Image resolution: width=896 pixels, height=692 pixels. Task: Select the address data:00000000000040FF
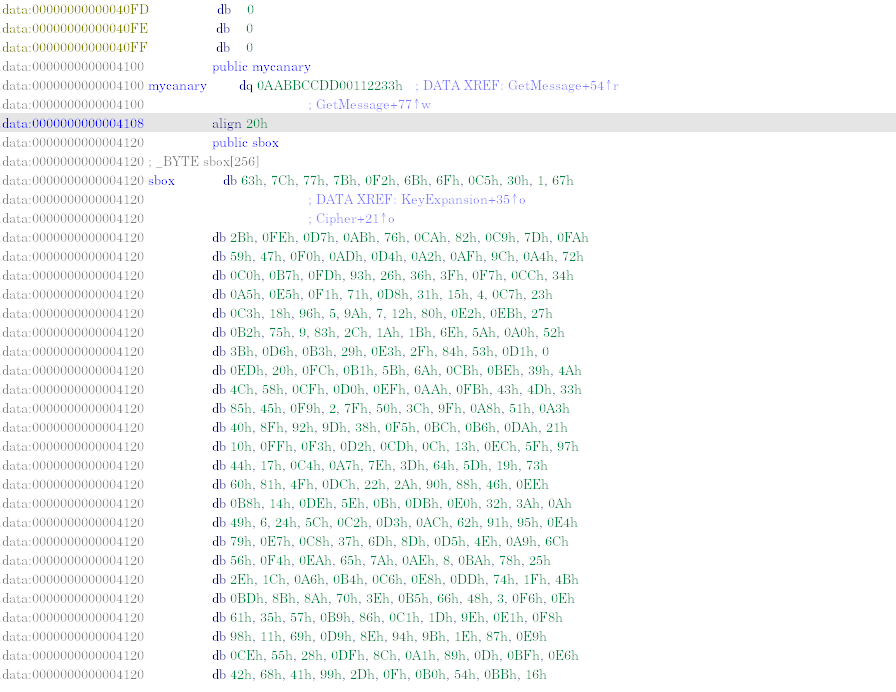tap(74, 47)
